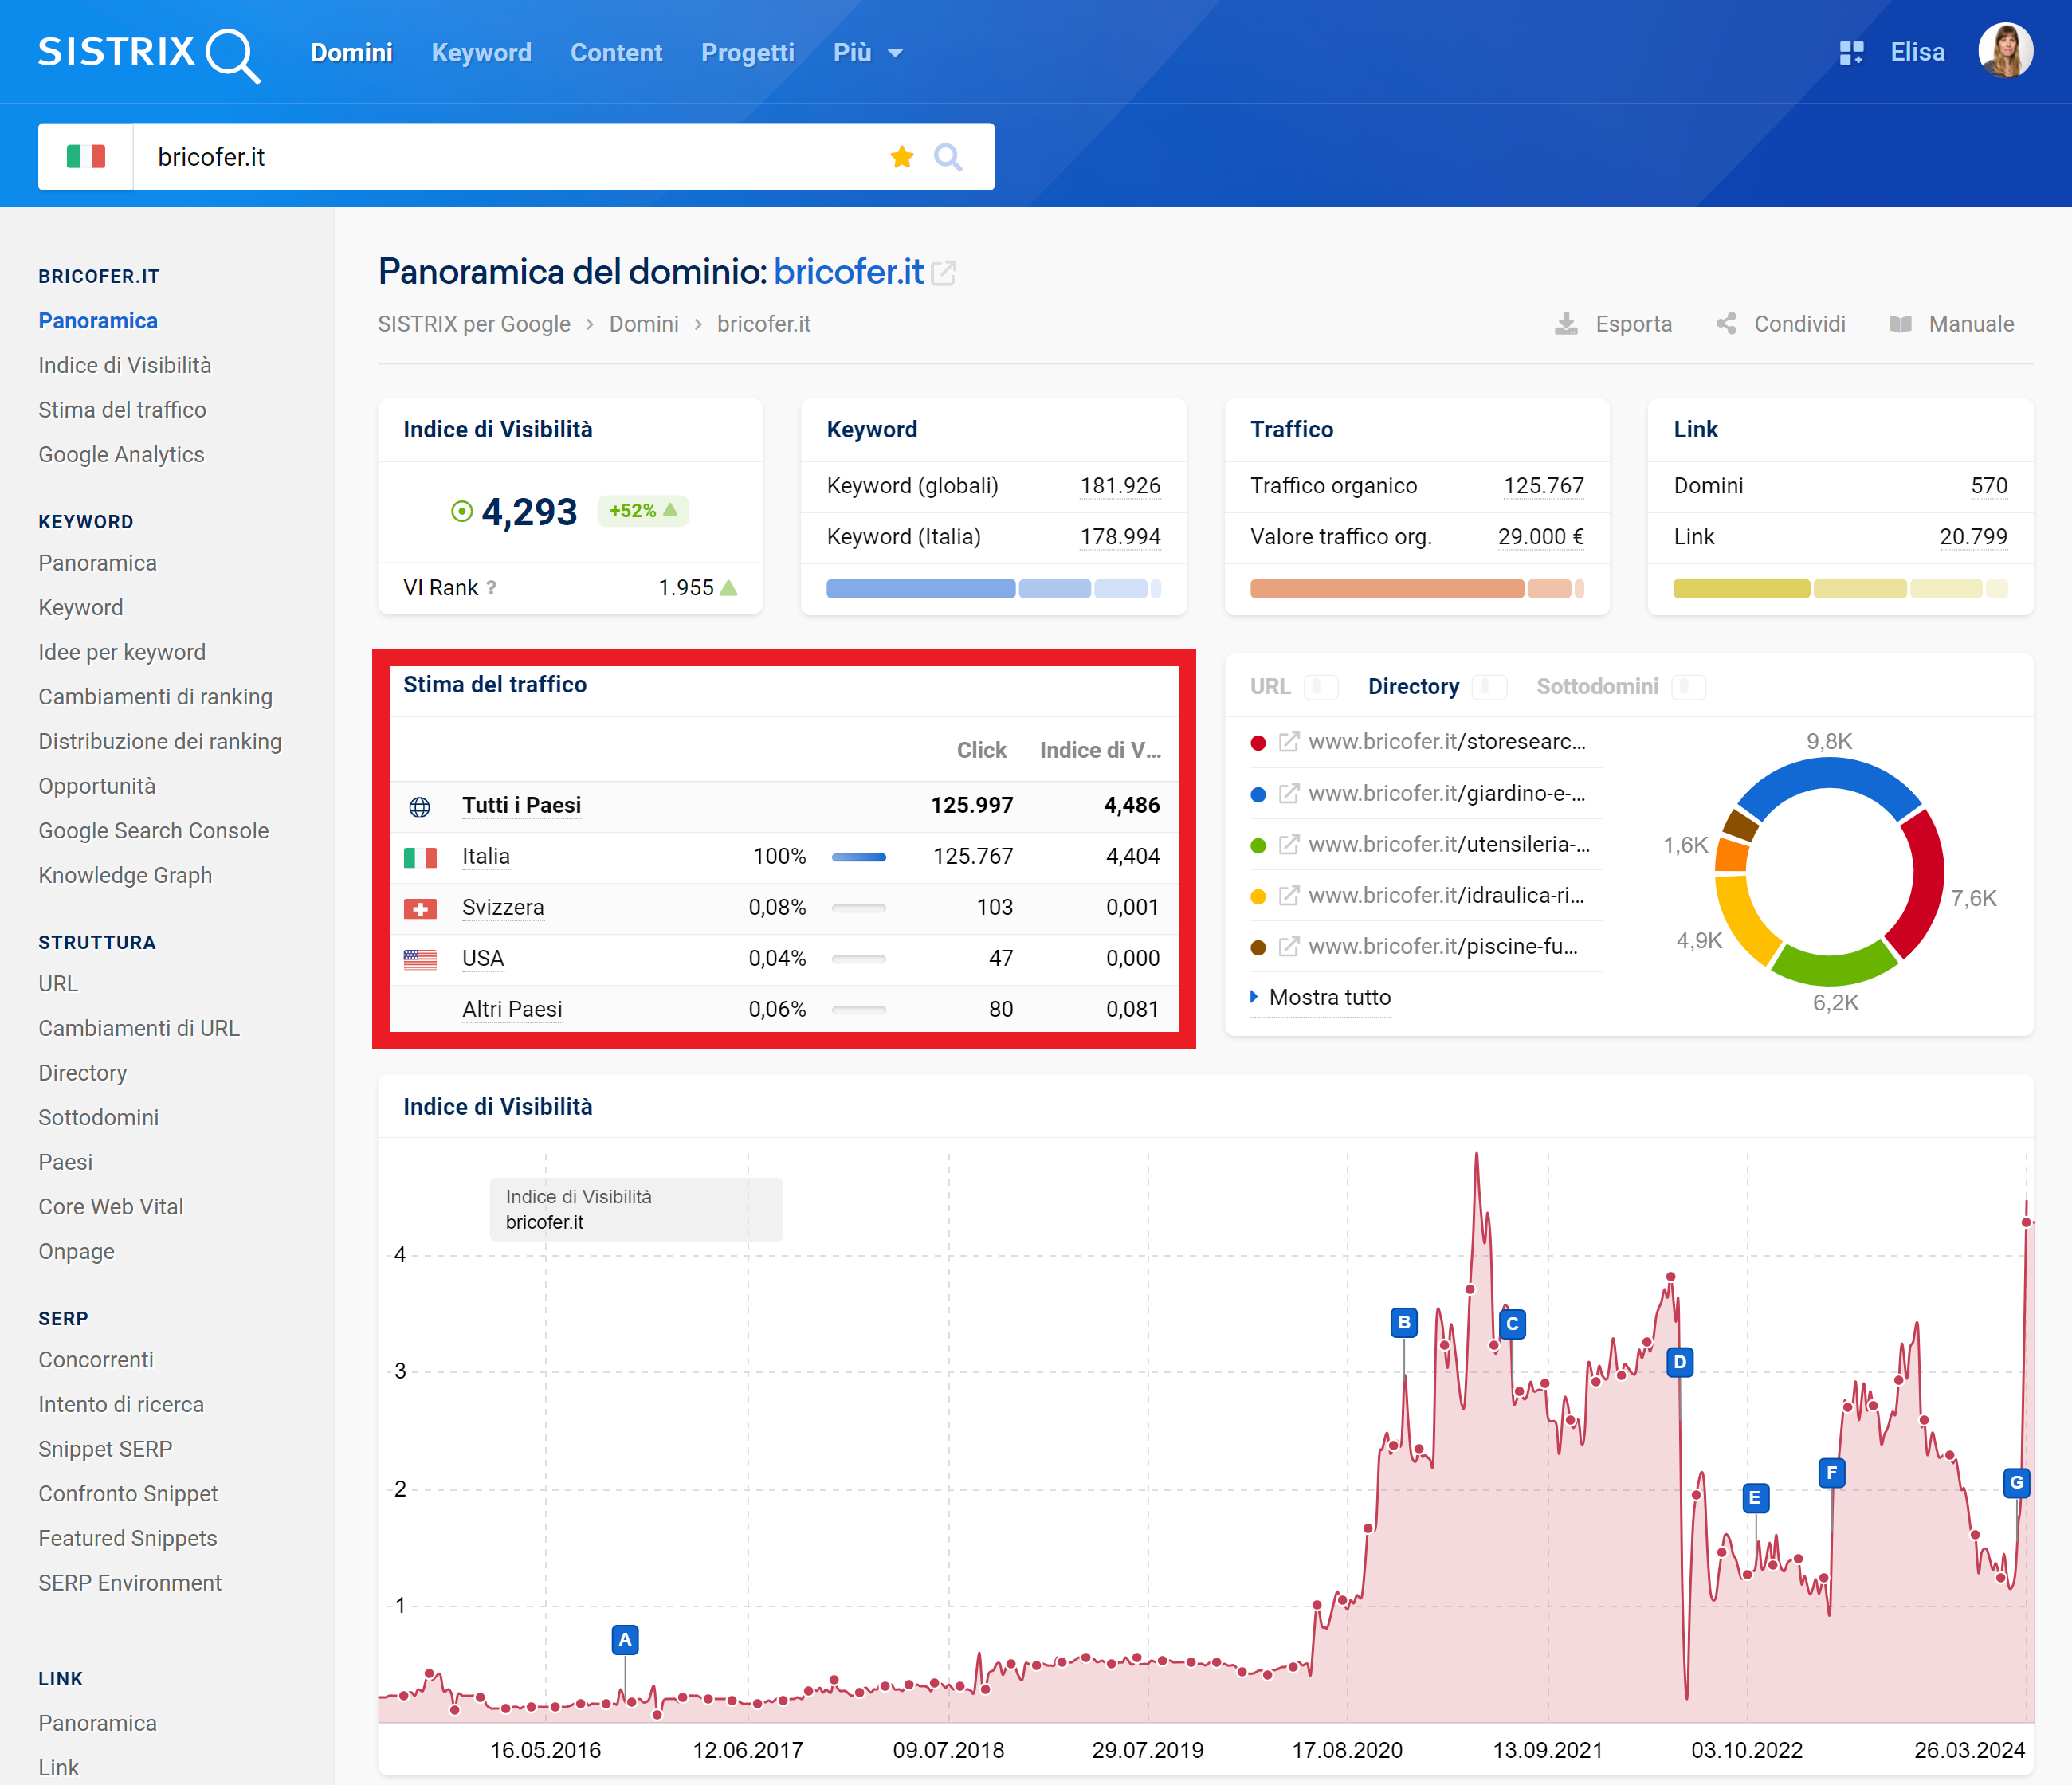Expand the Più dropdown menu
This screenshot has width=2072, height=1785.
click(868, 53)
